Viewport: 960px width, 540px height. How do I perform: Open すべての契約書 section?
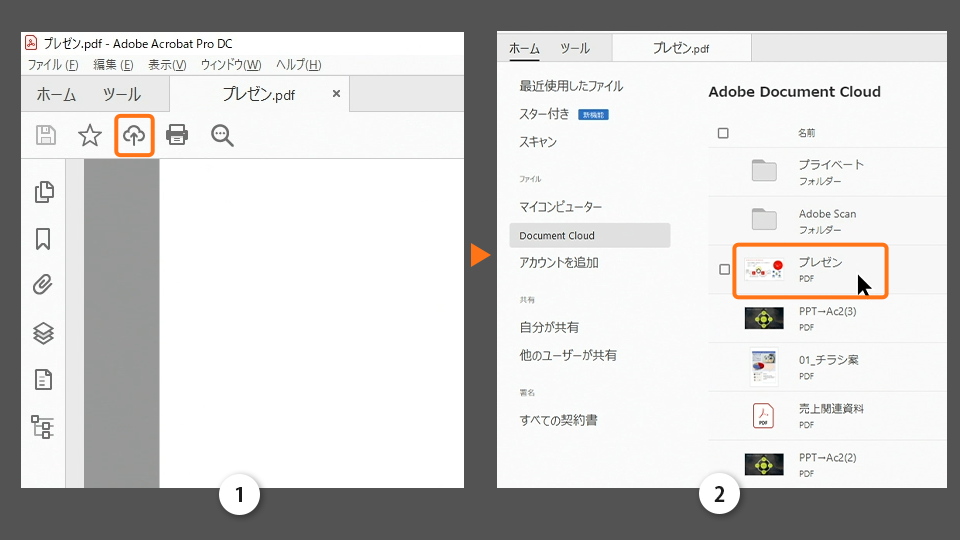pyautogui.click(x=558, y=421)
